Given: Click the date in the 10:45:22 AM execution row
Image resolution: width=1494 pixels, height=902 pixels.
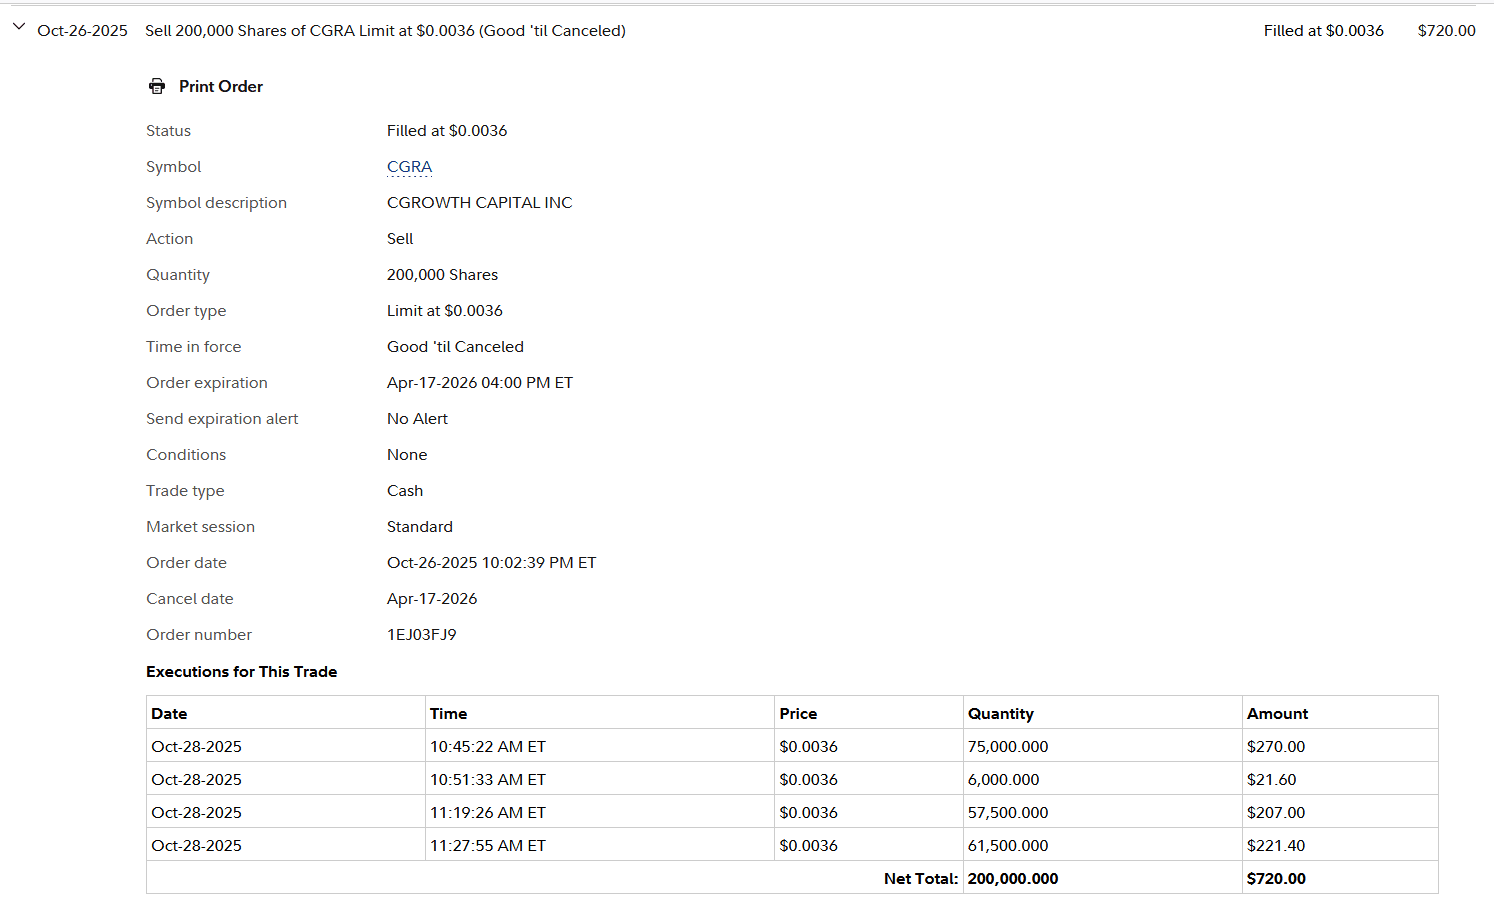Looking at the screenshot, I should click(196, 747).
